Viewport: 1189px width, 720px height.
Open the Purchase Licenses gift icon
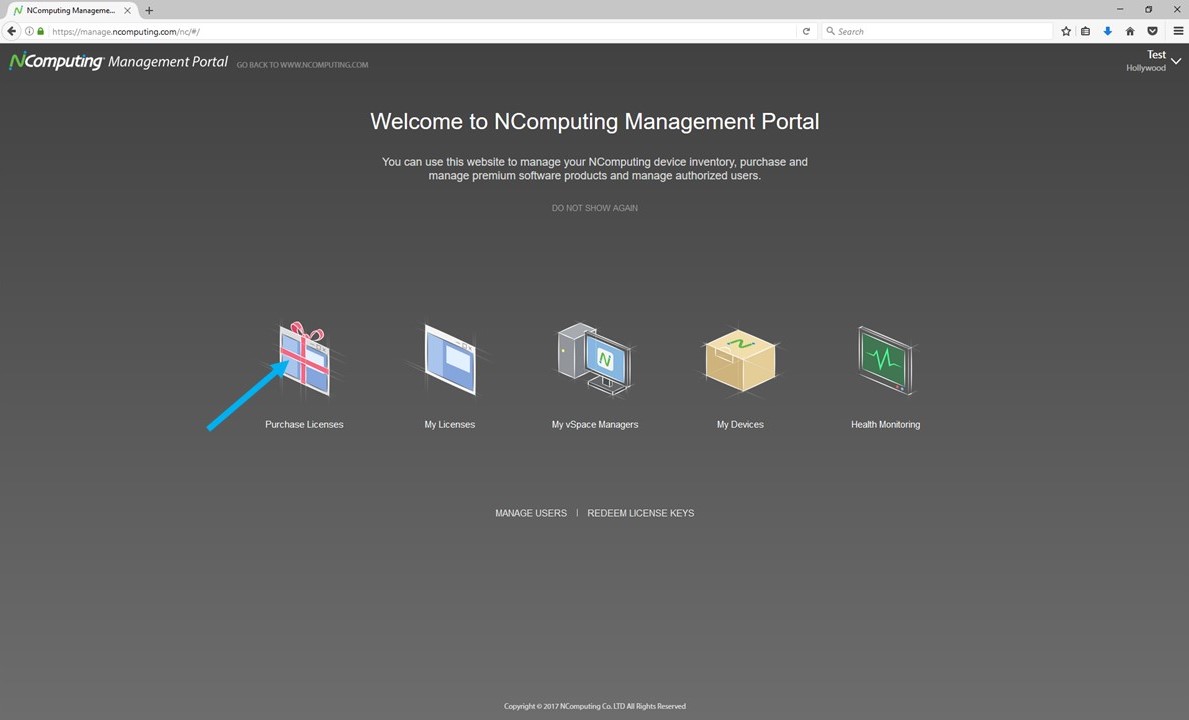pyautogui.click(x=305, y=359)
